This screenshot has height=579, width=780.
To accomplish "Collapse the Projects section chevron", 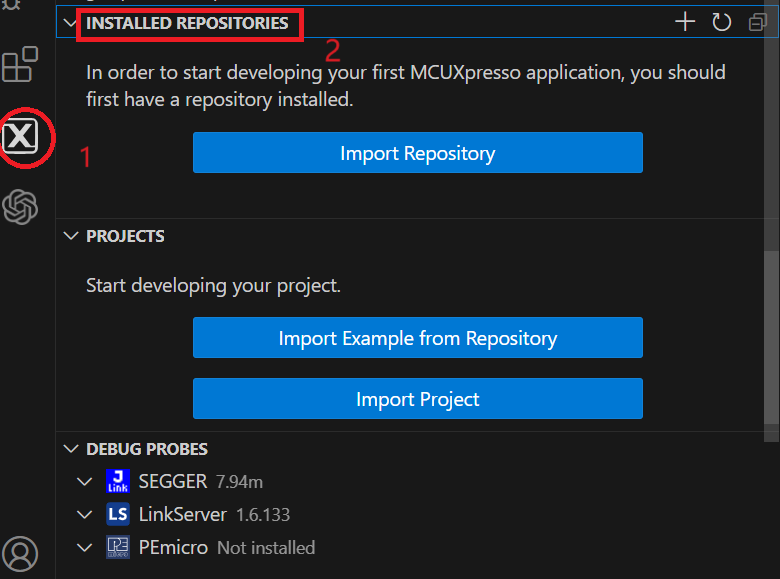I will 70,236.
